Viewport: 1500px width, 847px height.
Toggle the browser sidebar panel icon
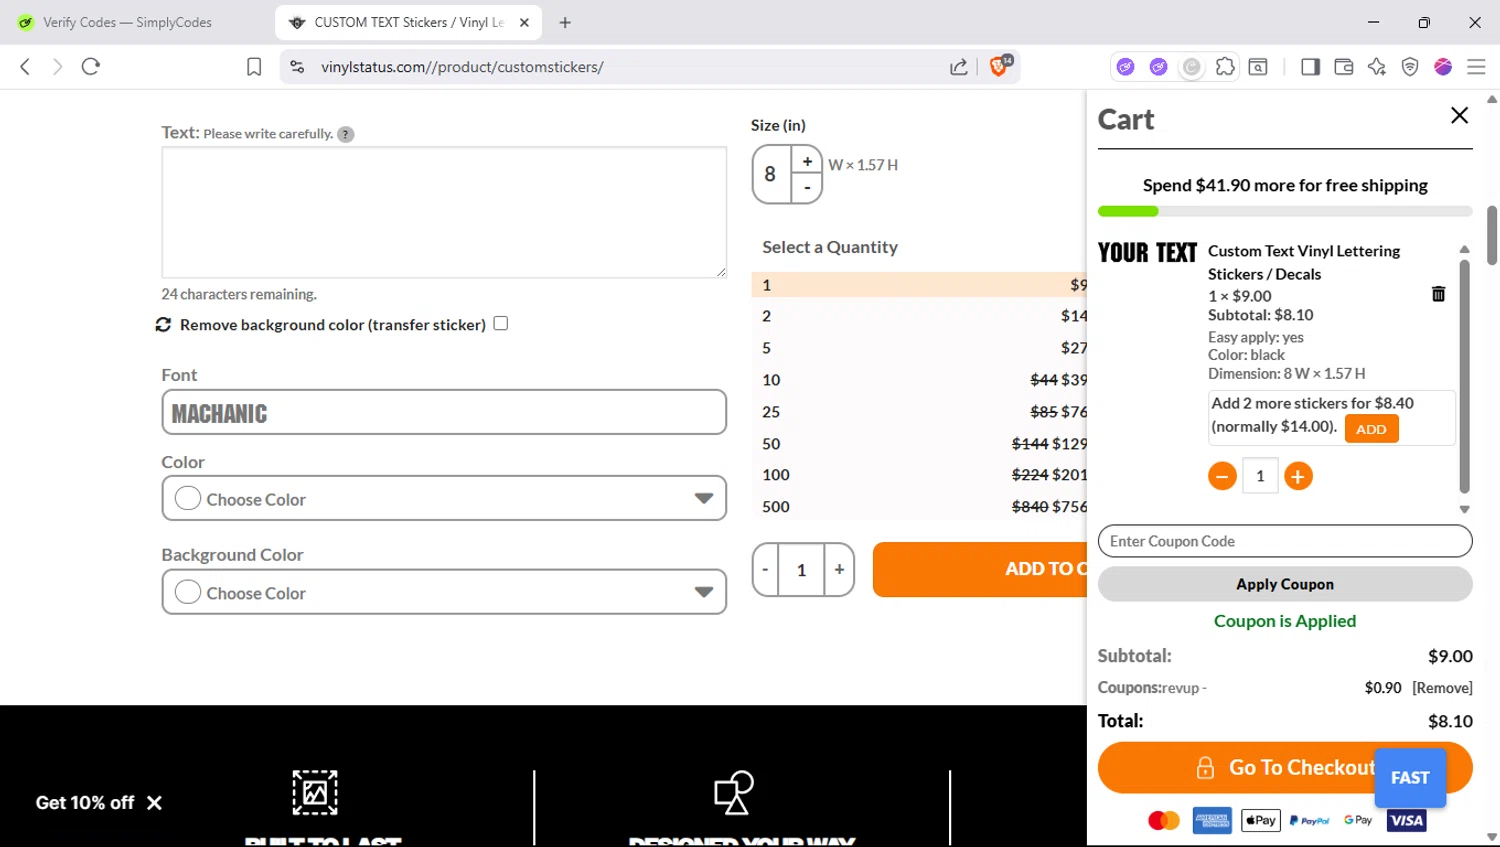pyautogui.click(x=1310, y=67)
